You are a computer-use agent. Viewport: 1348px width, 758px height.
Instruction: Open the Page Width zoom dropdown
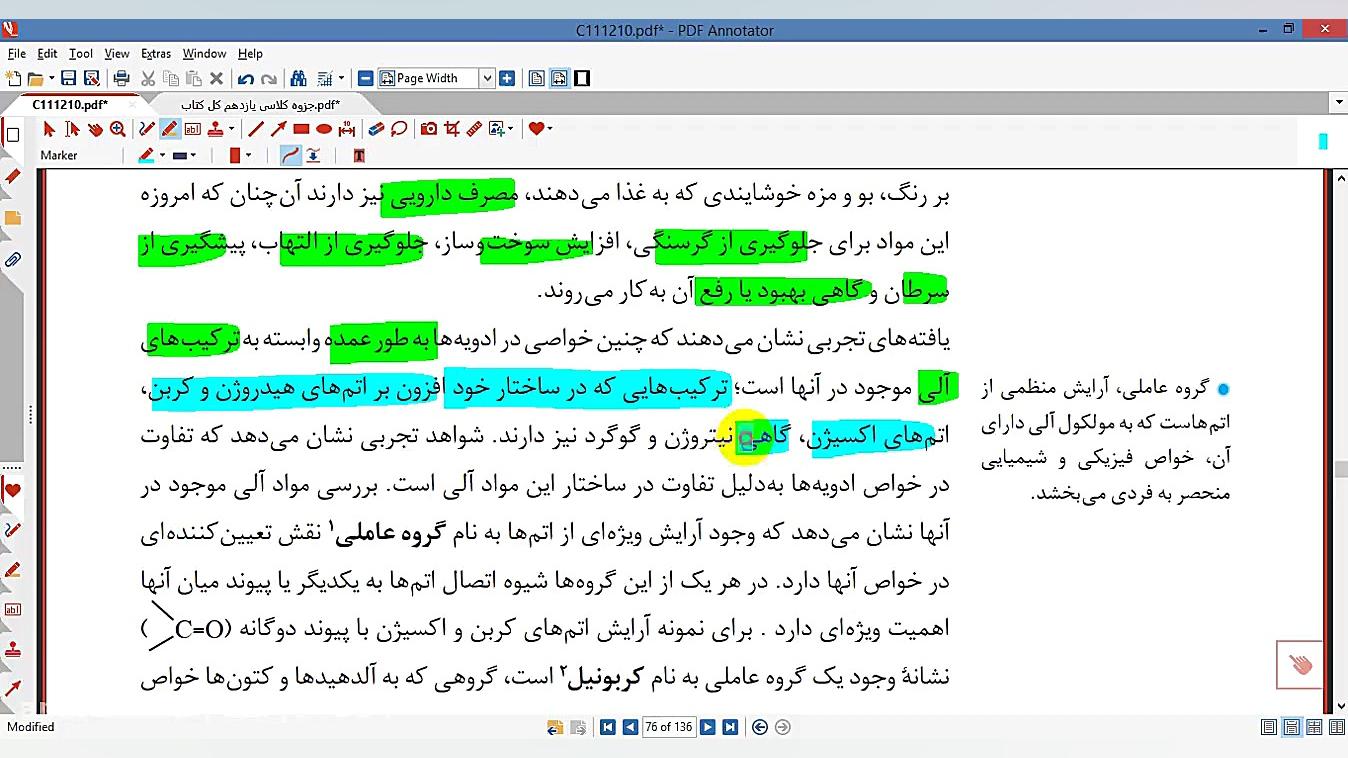click(487, 78)
